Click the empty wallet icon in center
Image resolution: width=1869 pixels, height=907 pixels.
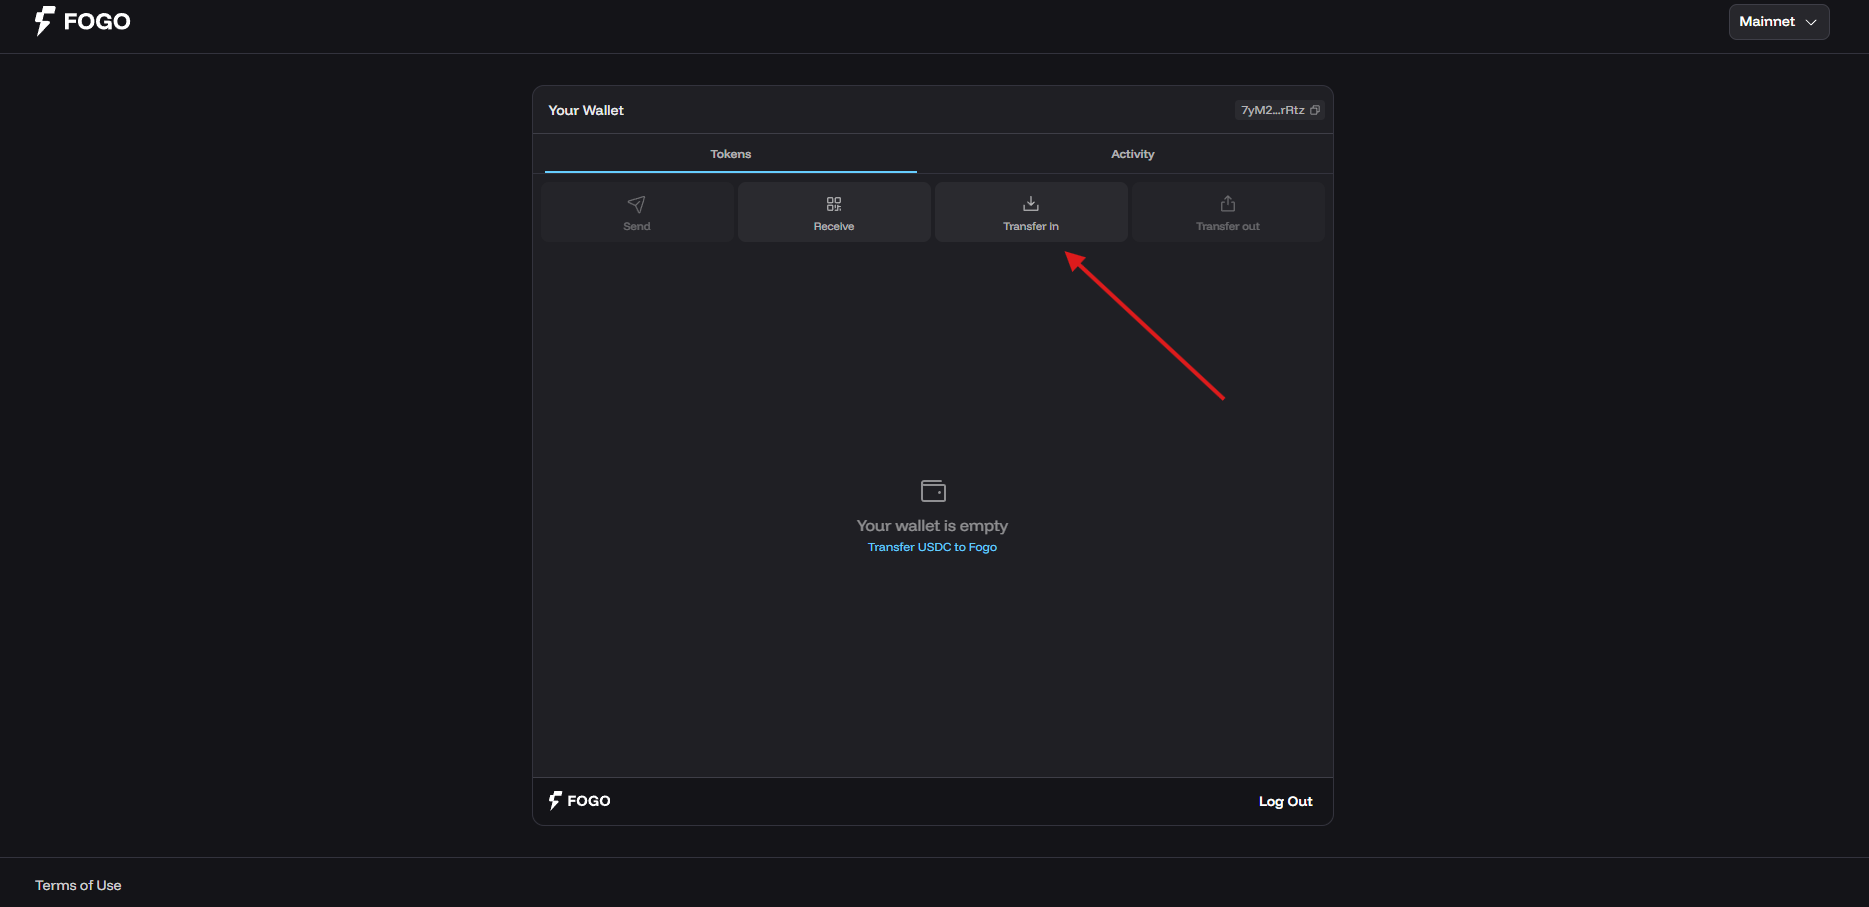coord(933,491)
